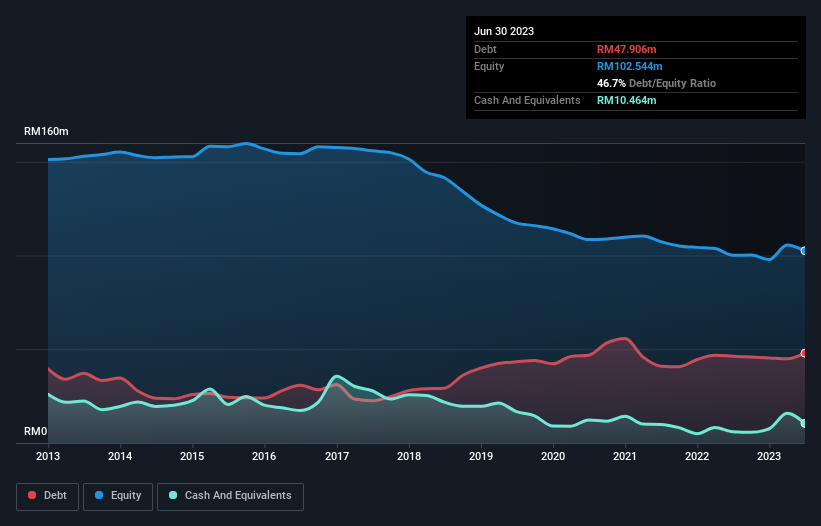Viewport: 821px width, 526px height.
Task: Click the RM10.464m cash value
Action: point(626,100)
